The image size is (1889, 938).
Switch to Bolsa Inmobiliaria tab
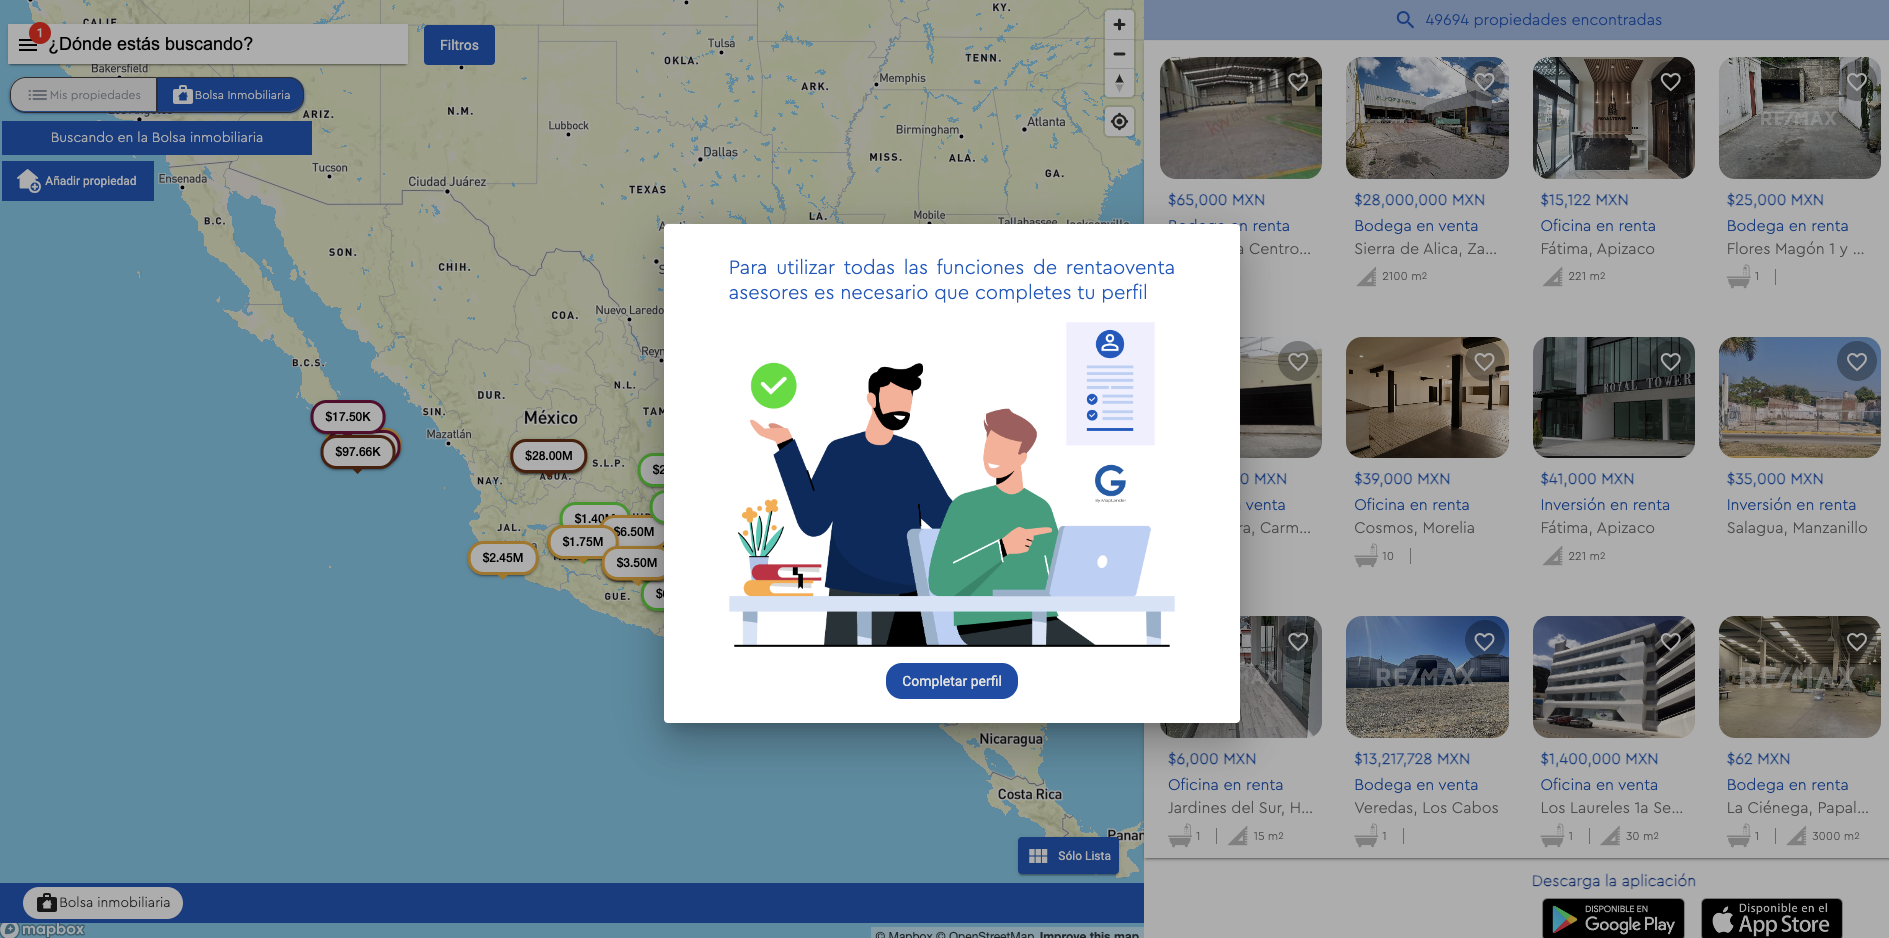pyautogui.click(x=231, y=95)
